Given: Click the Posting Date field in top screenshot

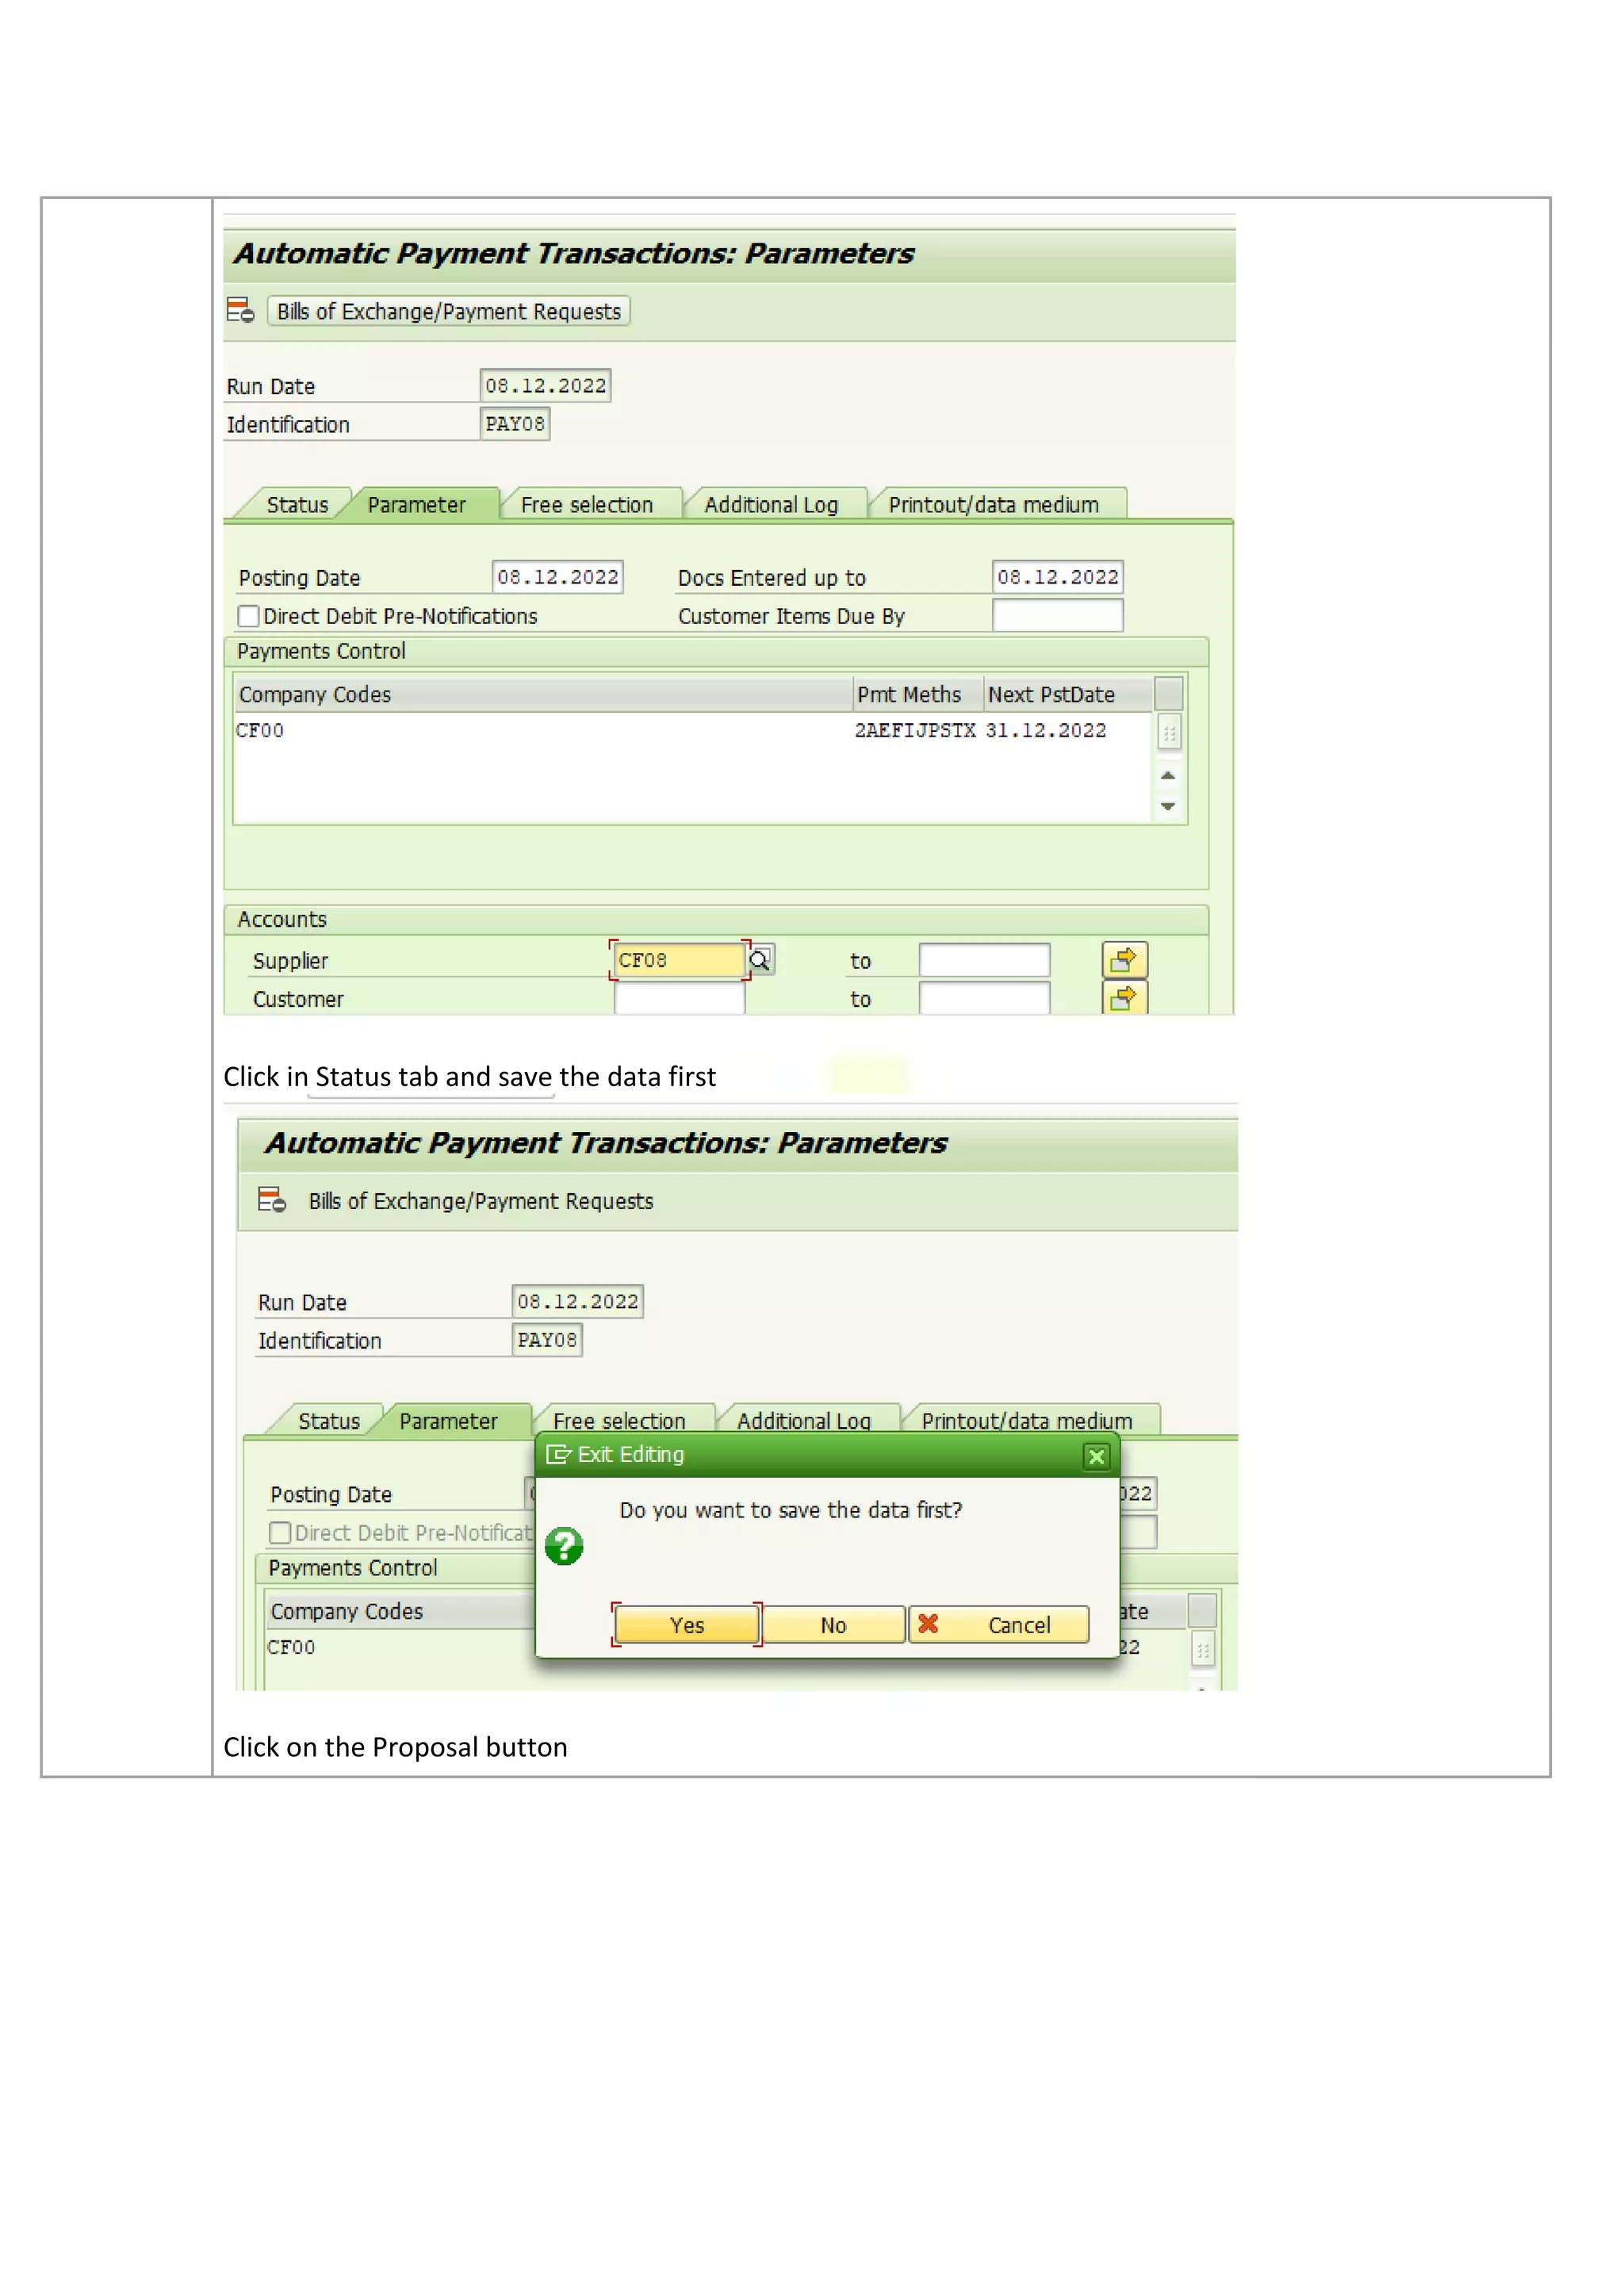Looking at the screenshot, I should [x=558, y=577].
